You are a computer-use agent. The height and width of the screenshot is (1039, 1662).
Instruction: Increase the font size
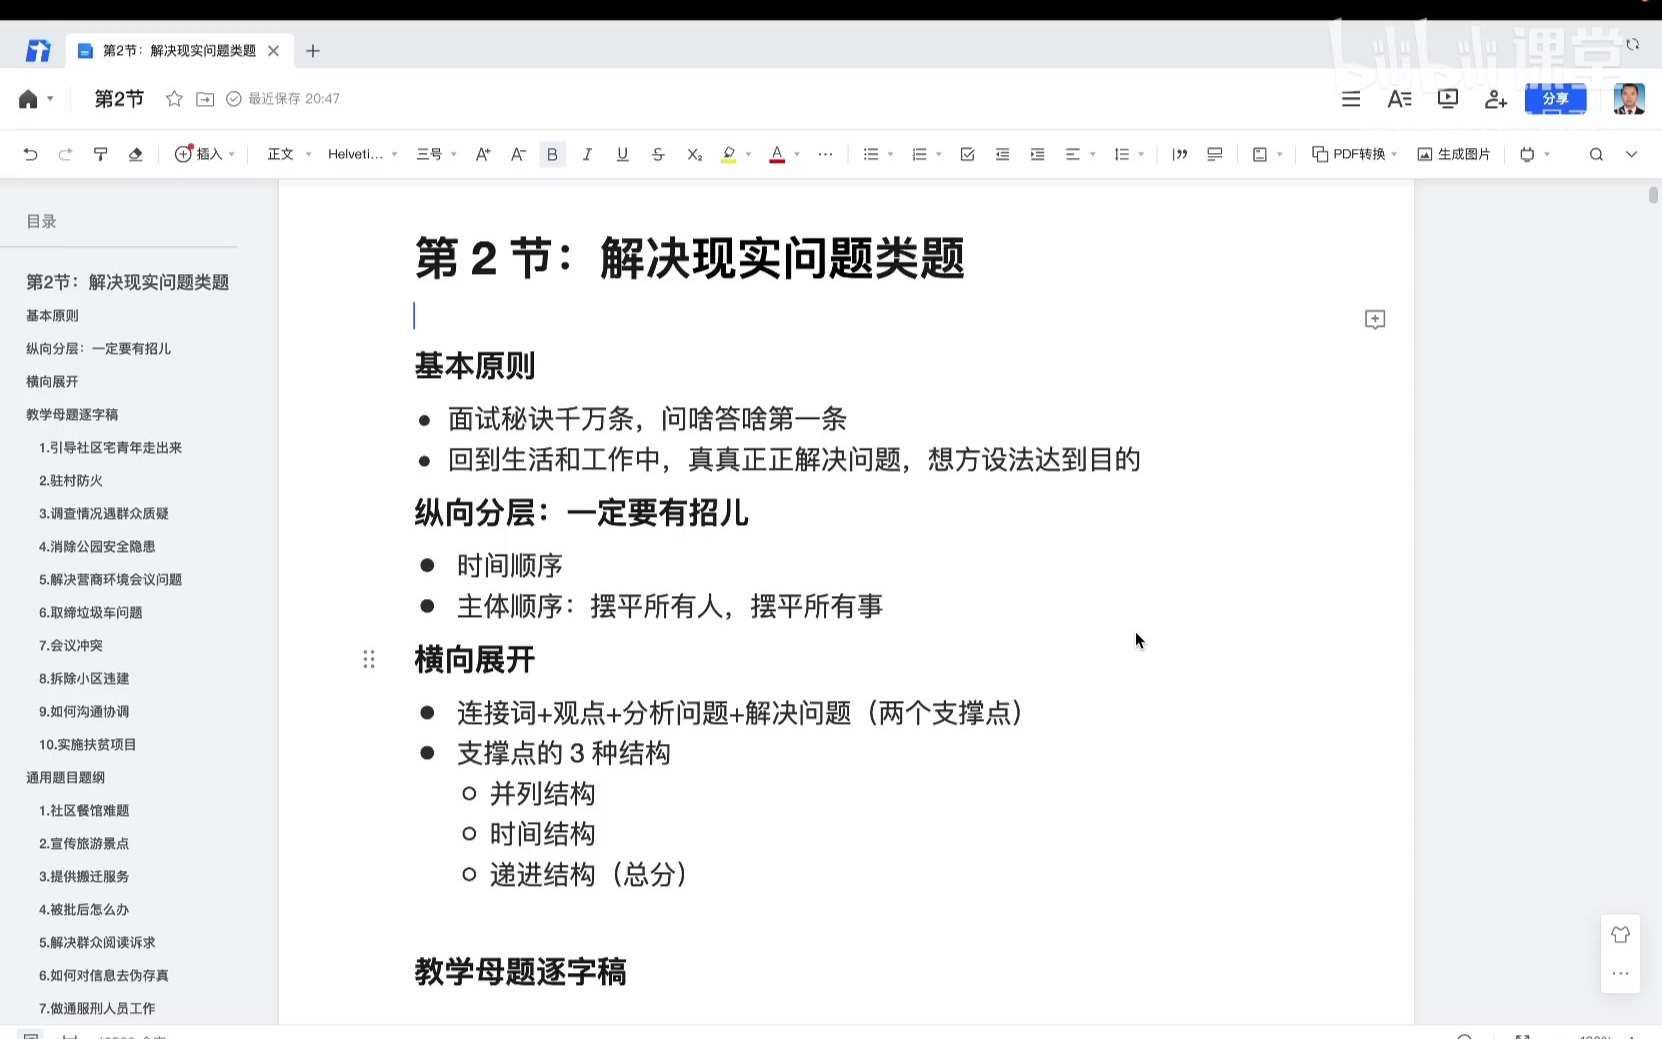483,154
